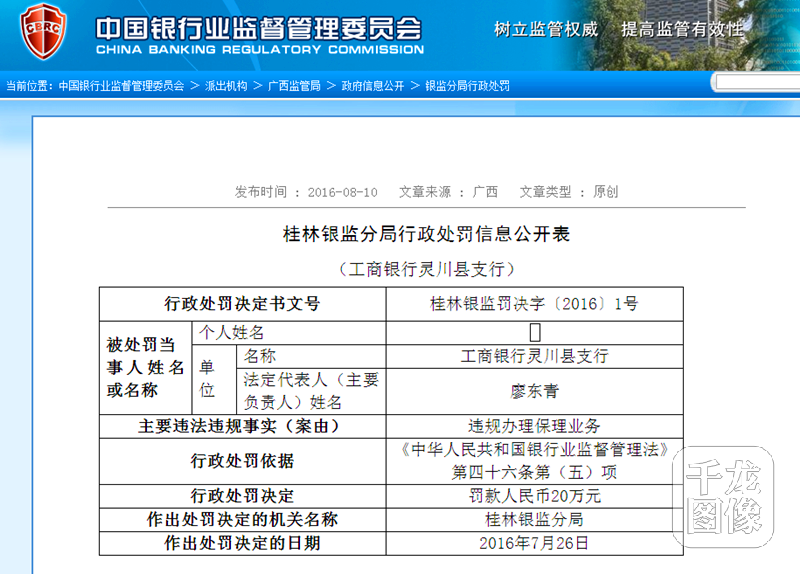Navigate to 政府信息公开 breadcrumb
This screenshot has width=800, height=574.
click(372, 86)
